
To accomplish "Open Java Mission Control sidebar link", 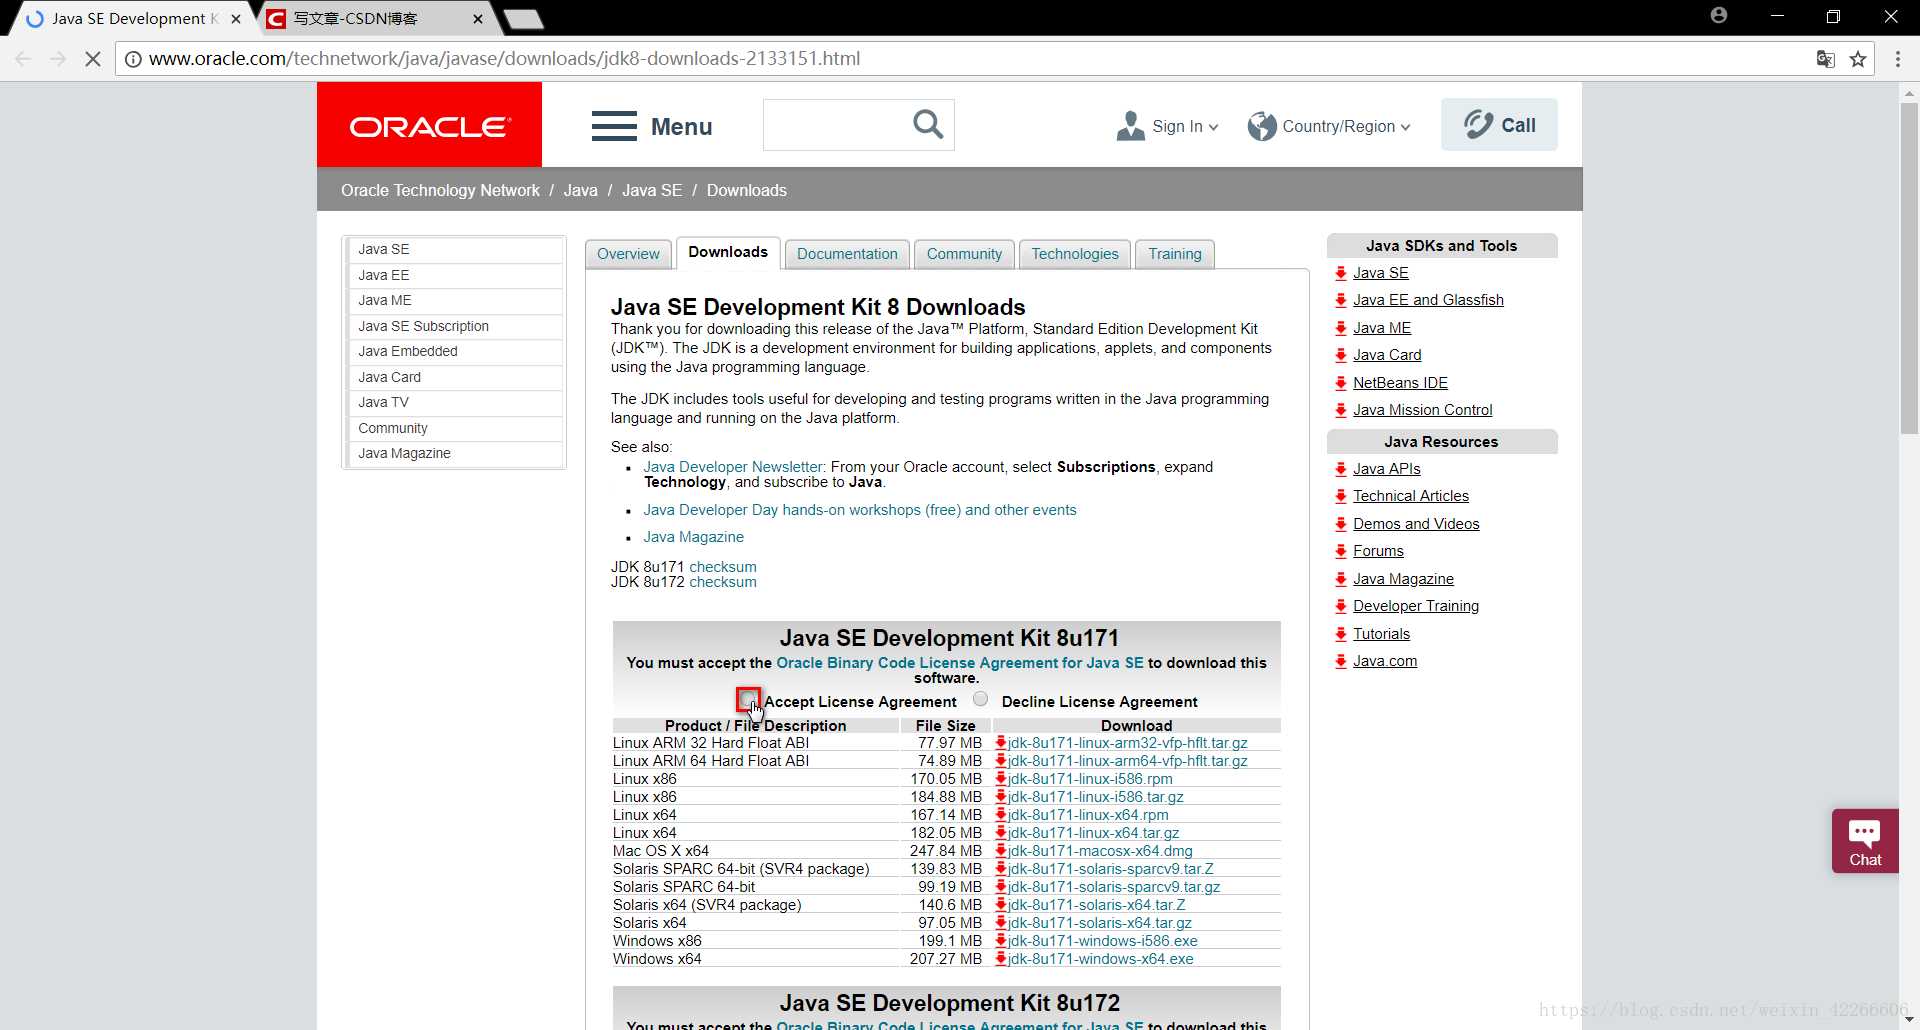I will coord(1422,410).
